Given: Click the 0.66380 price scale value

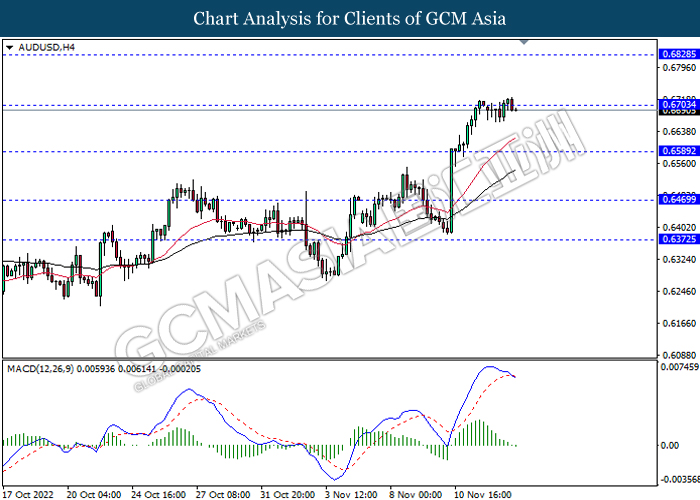Looking at the screenshot, I should [679, 132].
